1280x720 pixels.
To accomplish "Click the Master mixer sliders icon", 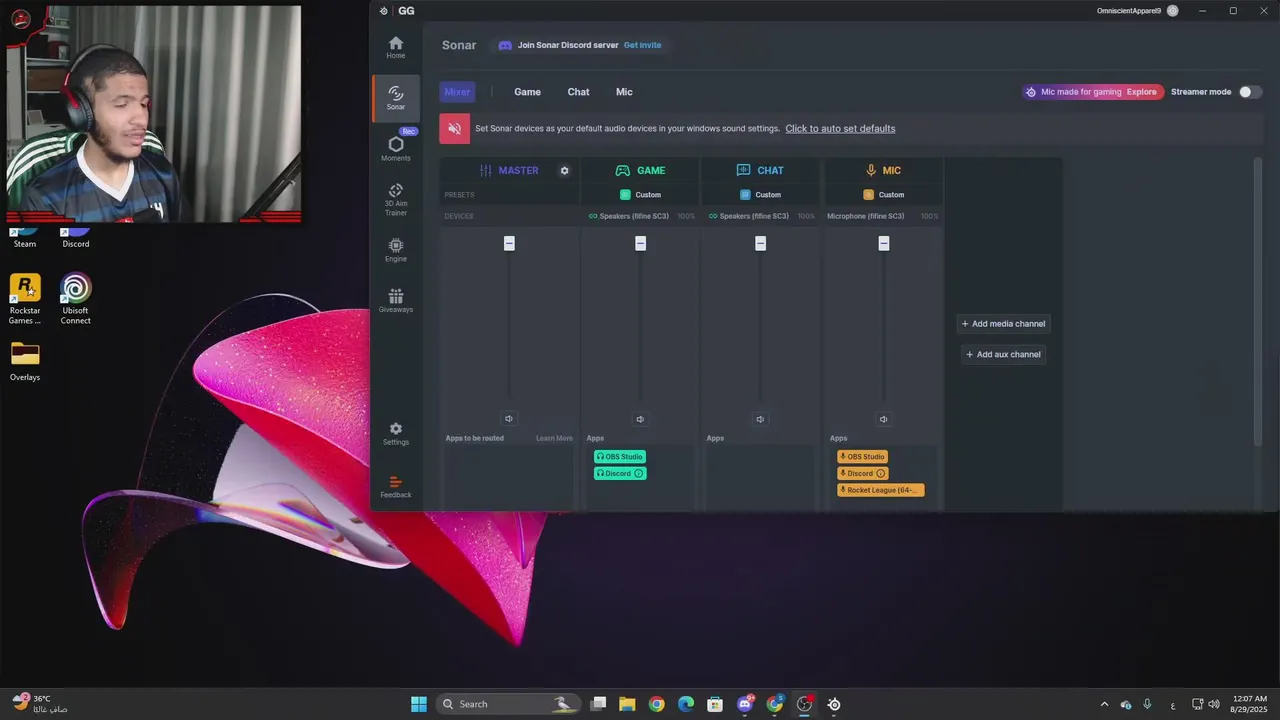I will pyautogui.click(x=486, y=171).
